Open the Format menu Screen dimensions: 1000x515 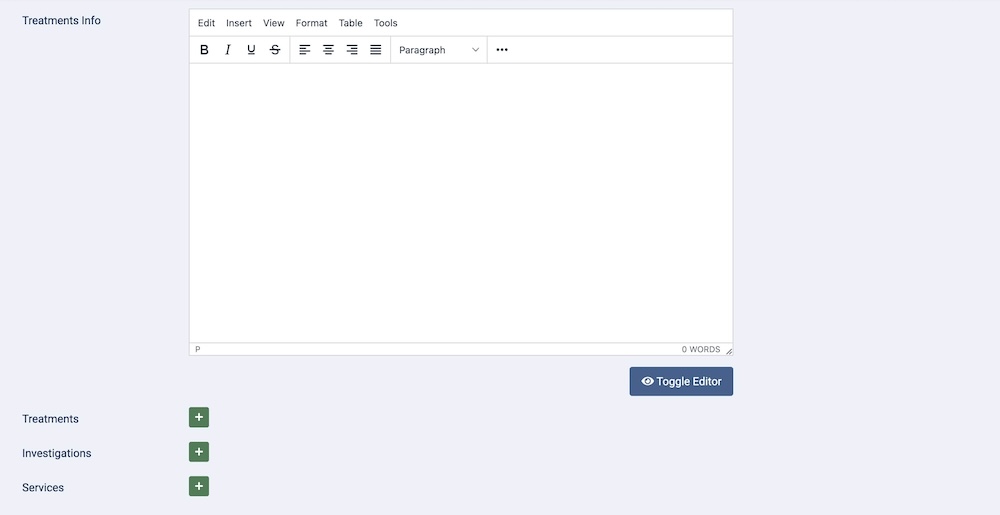311,23
